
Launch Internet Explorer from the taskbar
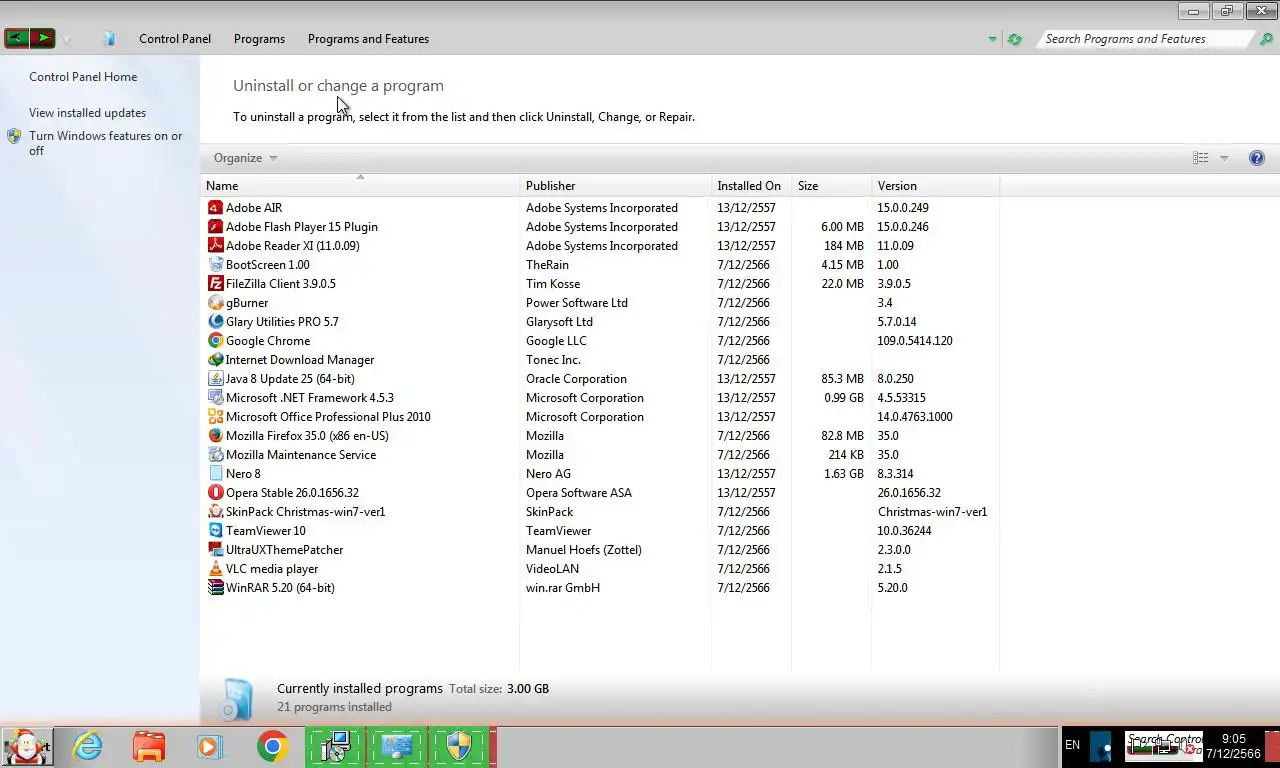pyautogui.click(x=89, y=746)
